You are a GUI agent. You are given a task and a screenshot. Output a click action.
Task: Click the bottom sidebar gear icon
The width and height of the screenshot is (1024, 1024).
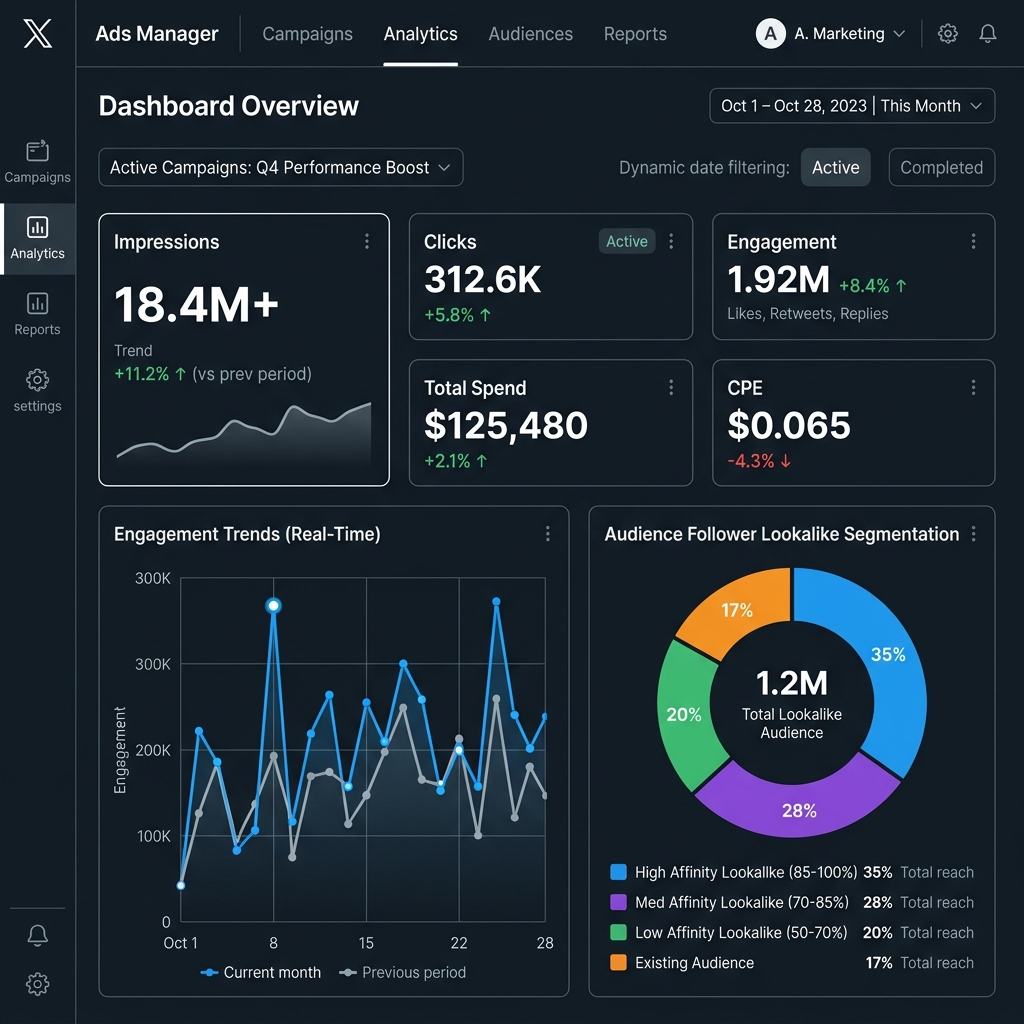click(37, 984)
